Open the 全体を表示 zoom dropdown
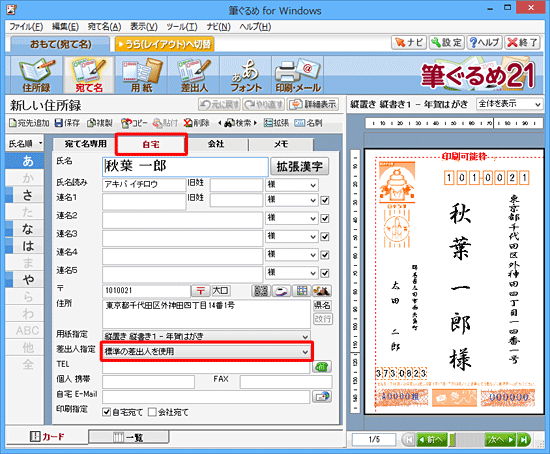The height and width of the screenshot is (454, 550). coord(509,104)
